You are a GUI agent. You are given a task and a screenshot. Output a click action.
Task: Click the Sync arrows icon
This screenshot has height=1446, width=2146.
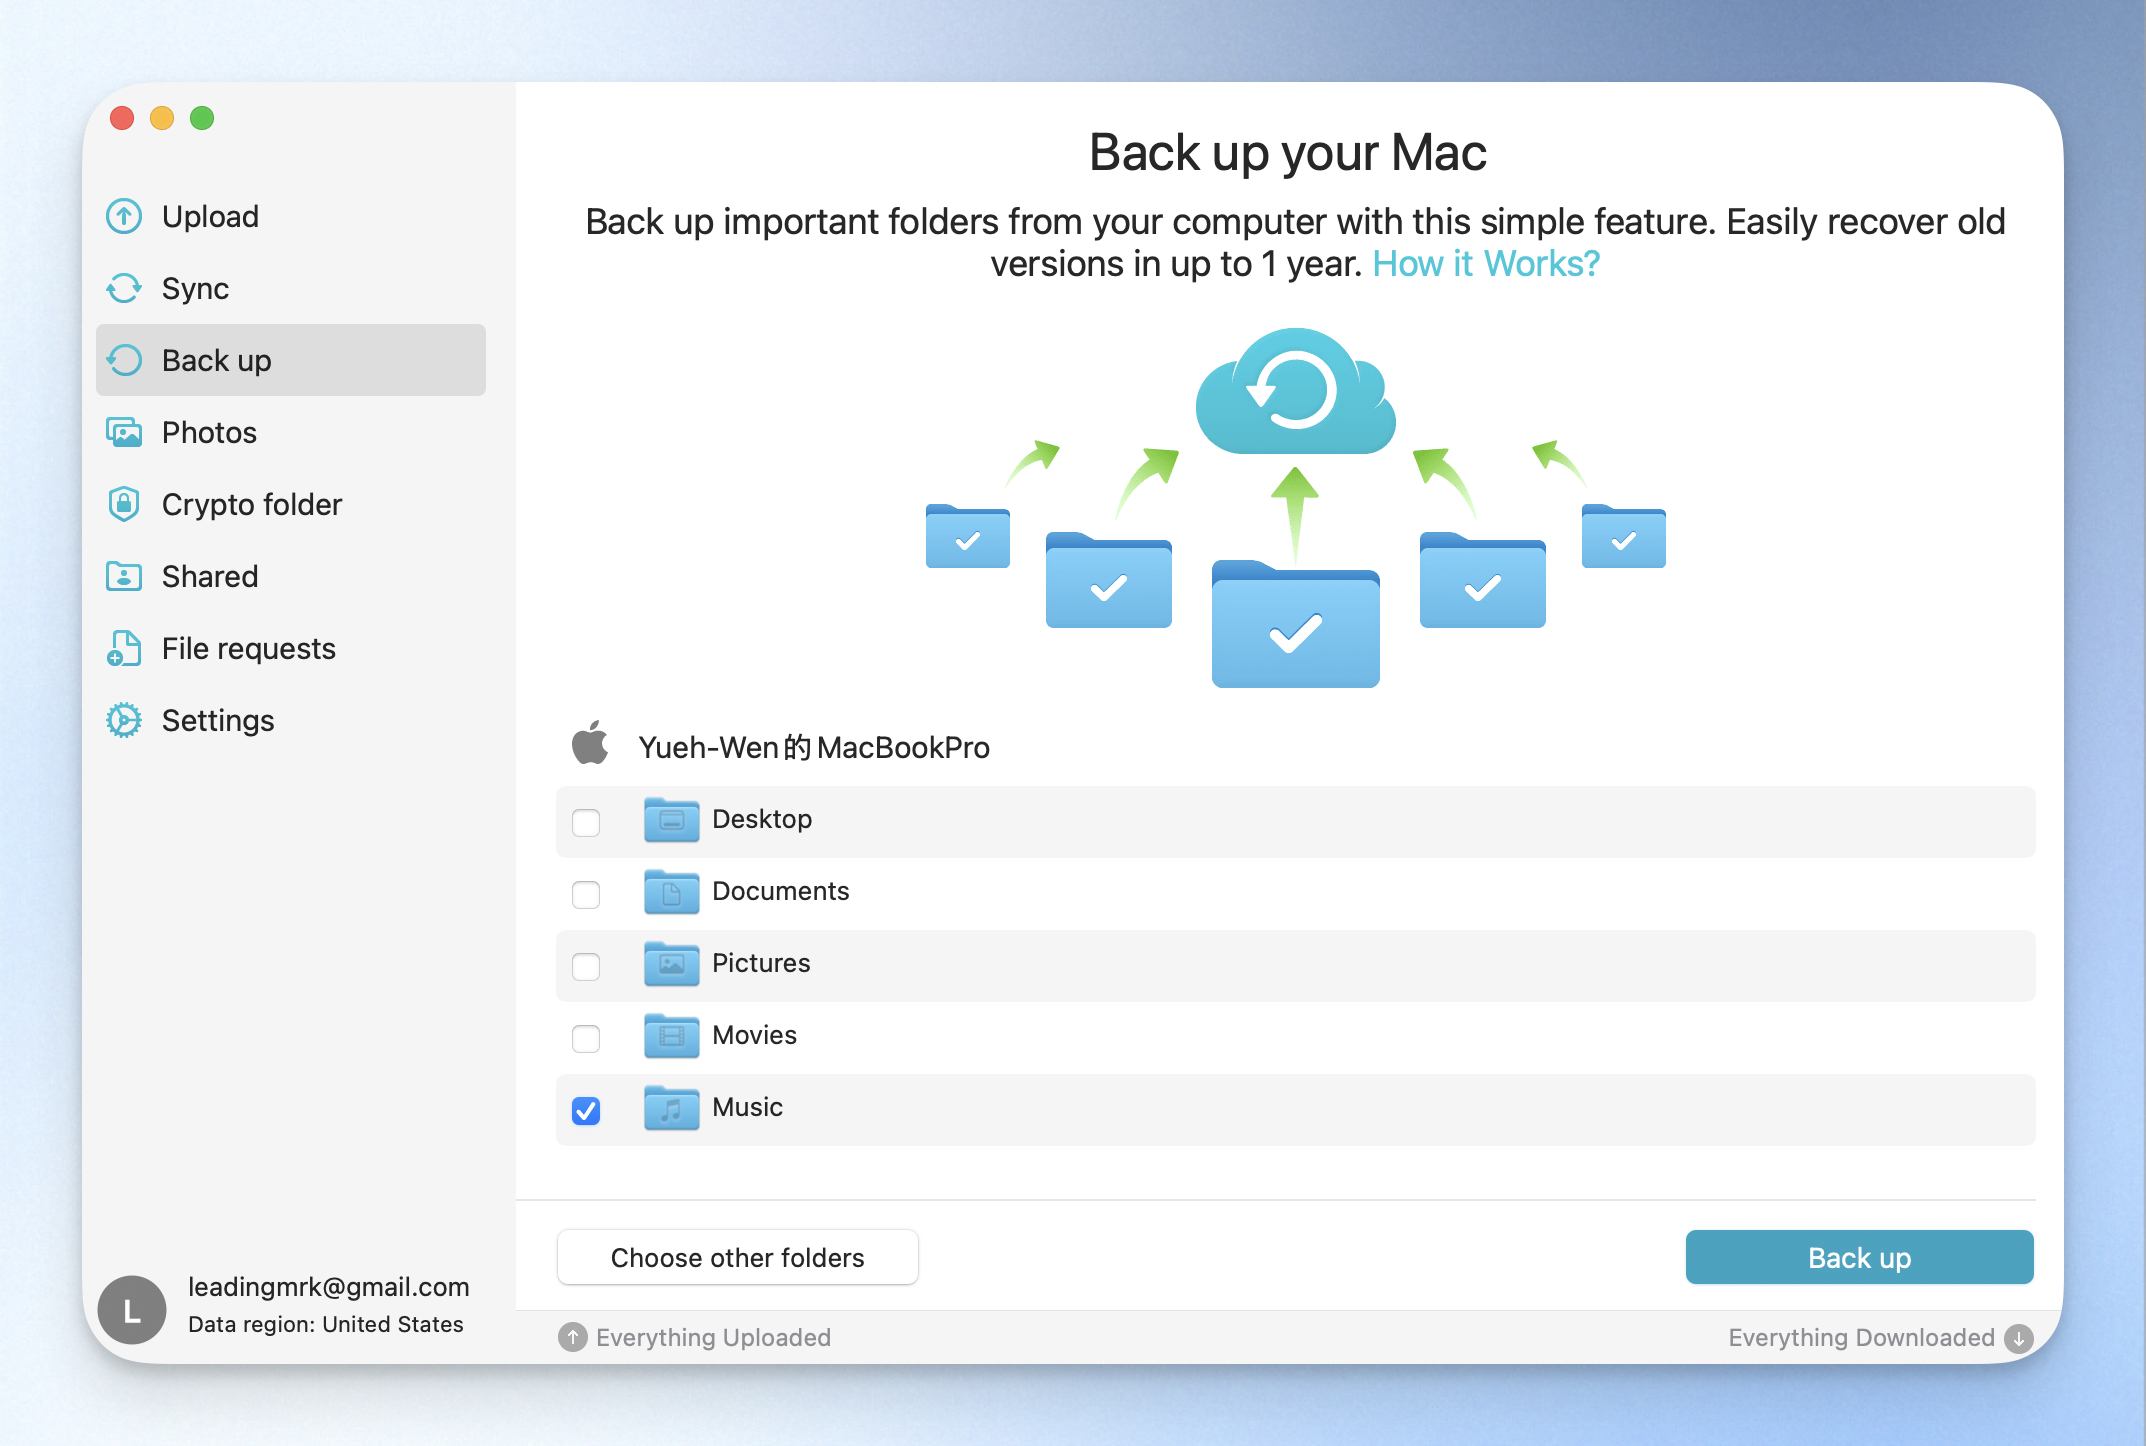[x=124, y=288]
